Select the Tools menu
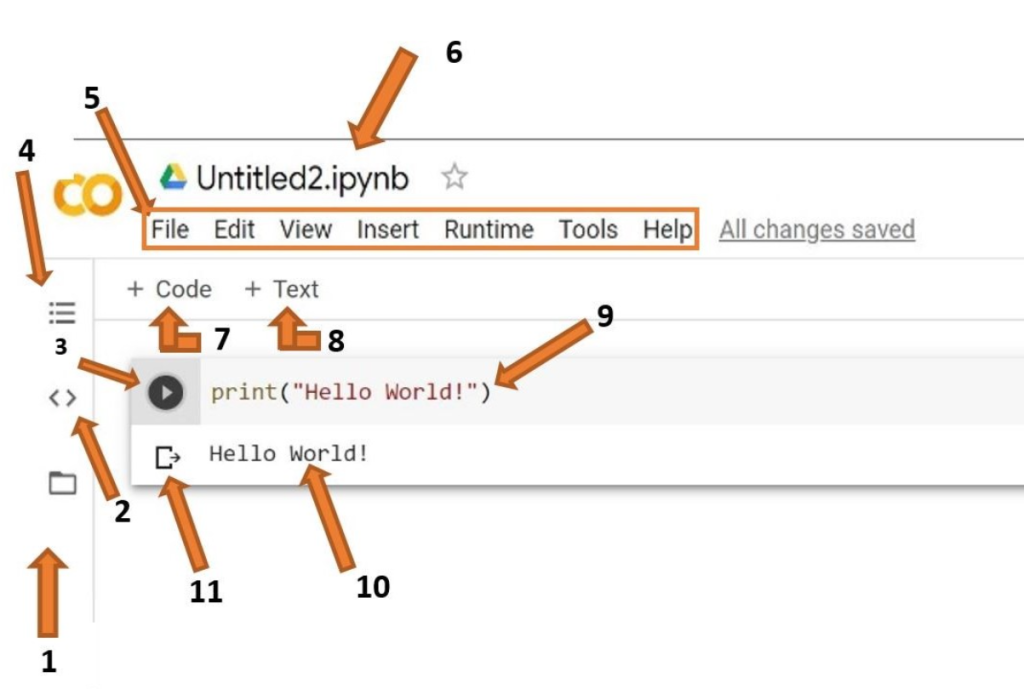 click(x=588, y=230)
